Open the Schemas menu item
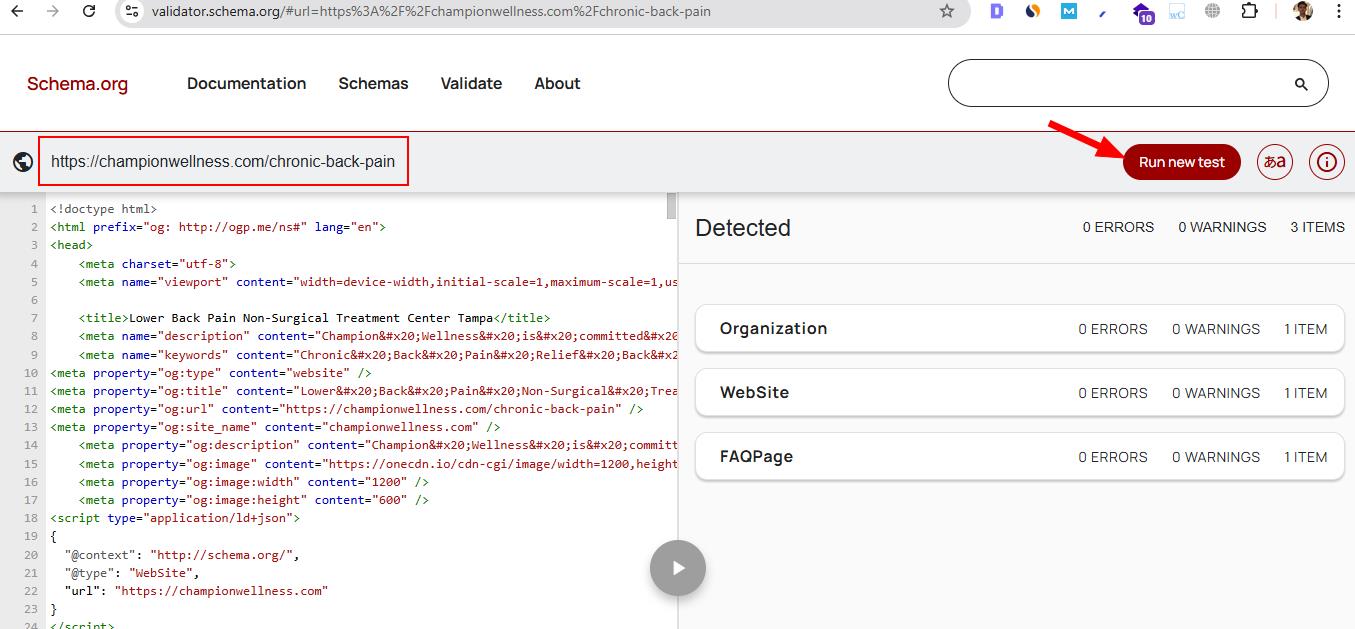The image size is (1355, 629). [x=373, y=84]
